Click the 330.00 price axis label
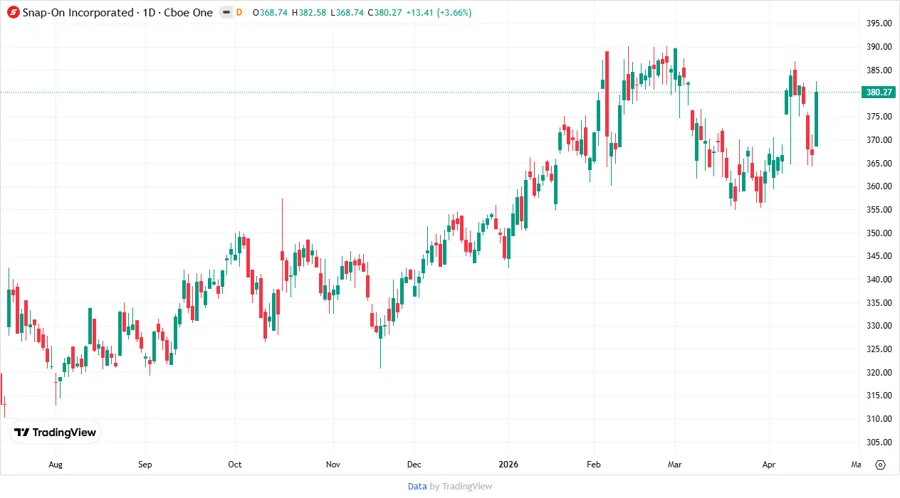This screenshot has height=498, width=900. click(879, 325)
